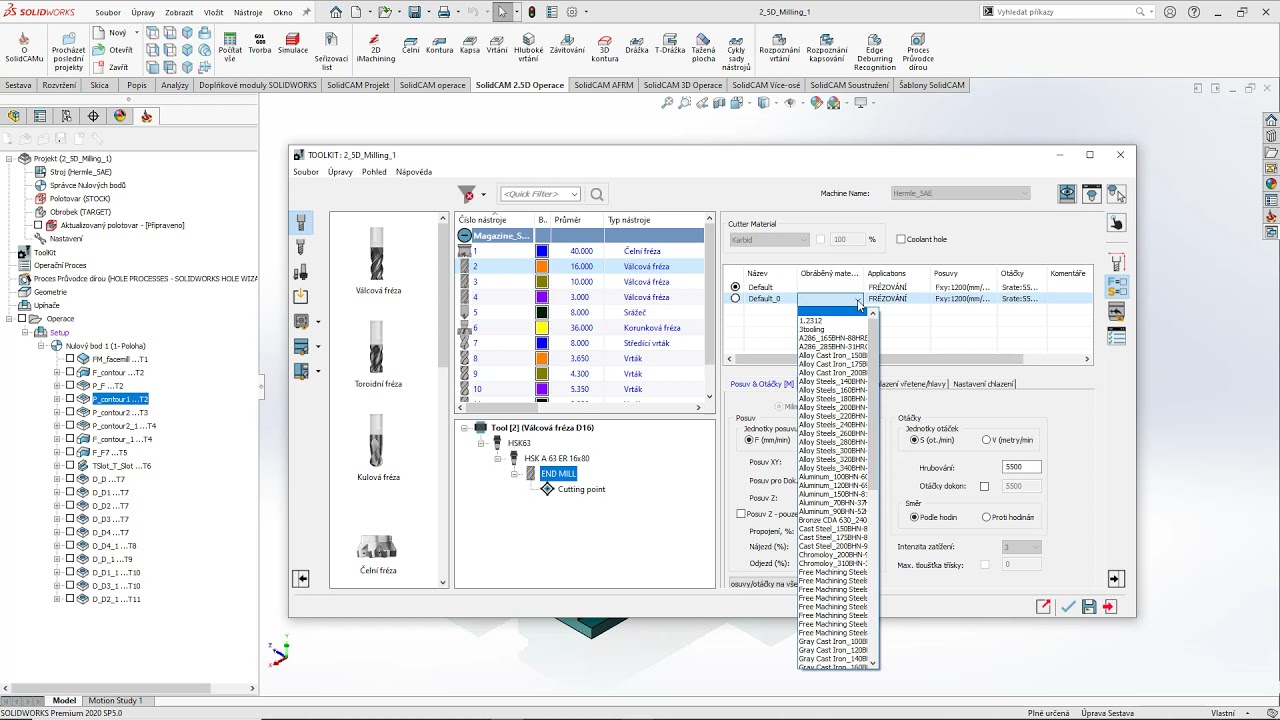Select the Default_0 radio button
This screenshot has height=720, width=1280.
click(x=735, y=298)
